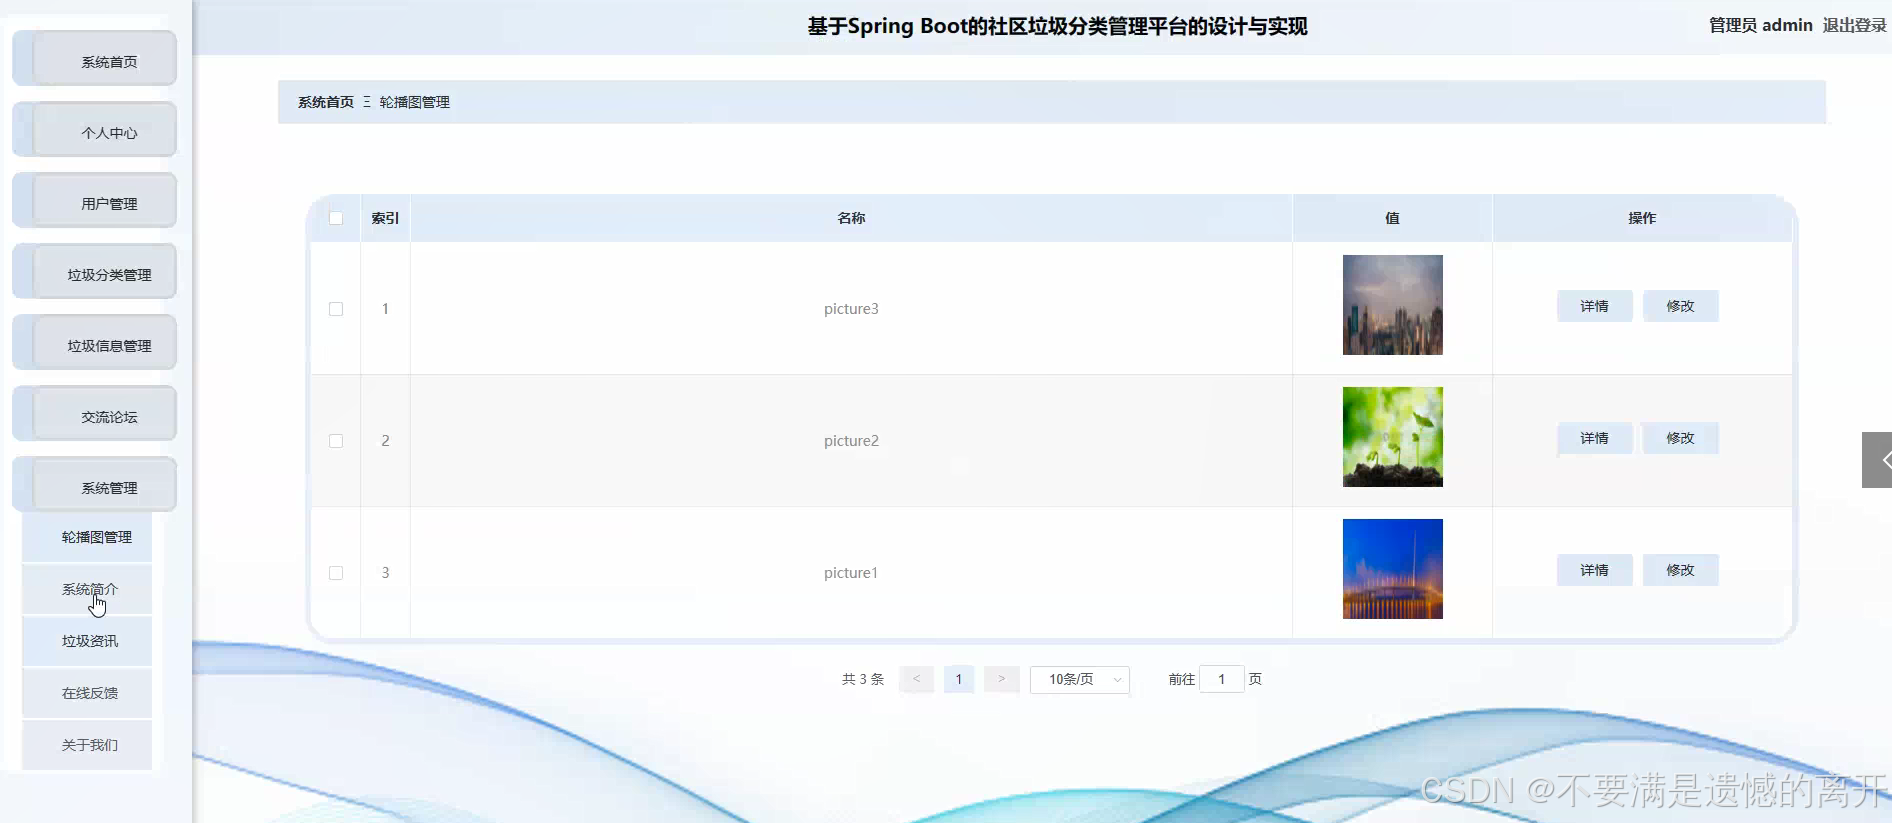Go to the next page arrow

point(1001,679)
